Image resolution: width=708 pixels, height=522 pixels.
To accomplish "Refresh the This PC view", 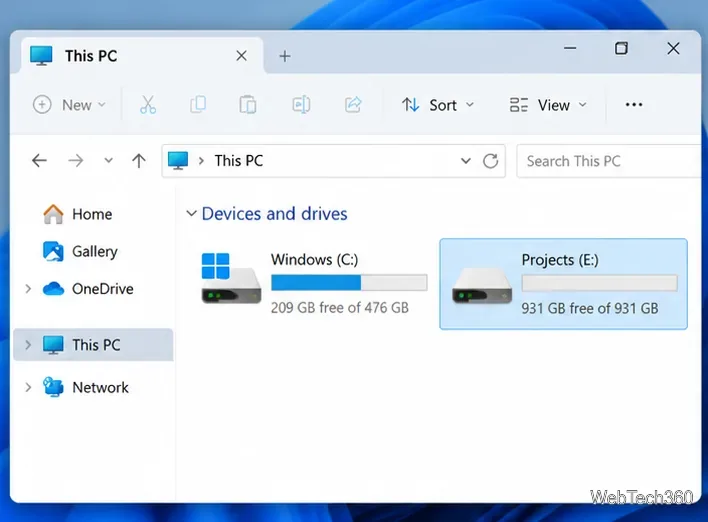I will click(x=490, y=161).
